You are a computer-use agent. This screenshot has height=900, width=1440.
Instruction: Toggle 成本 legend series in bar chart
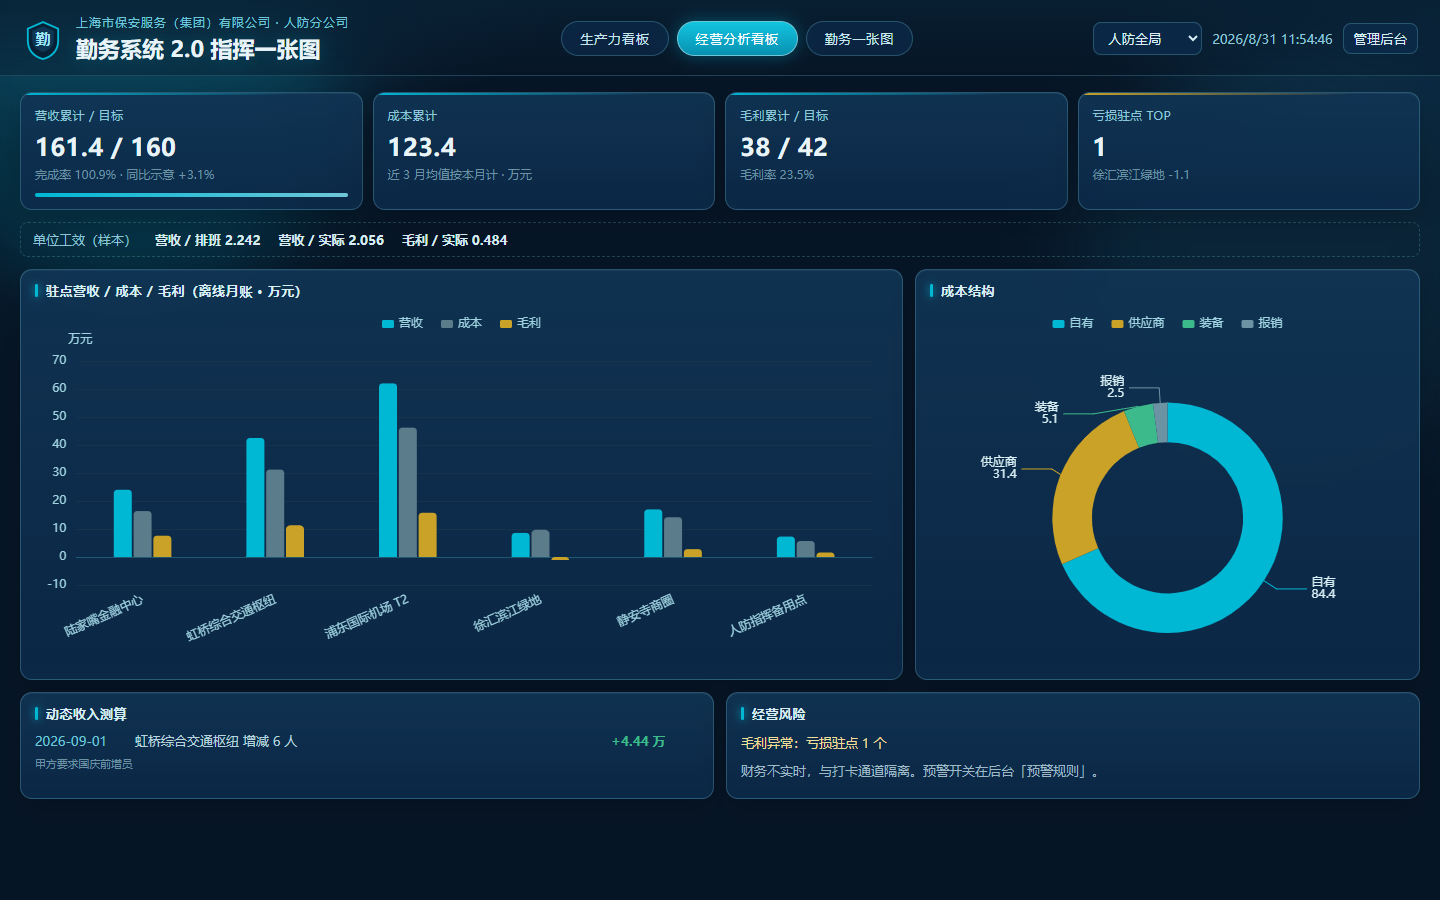pyautogui.click(x=462, y=323)
